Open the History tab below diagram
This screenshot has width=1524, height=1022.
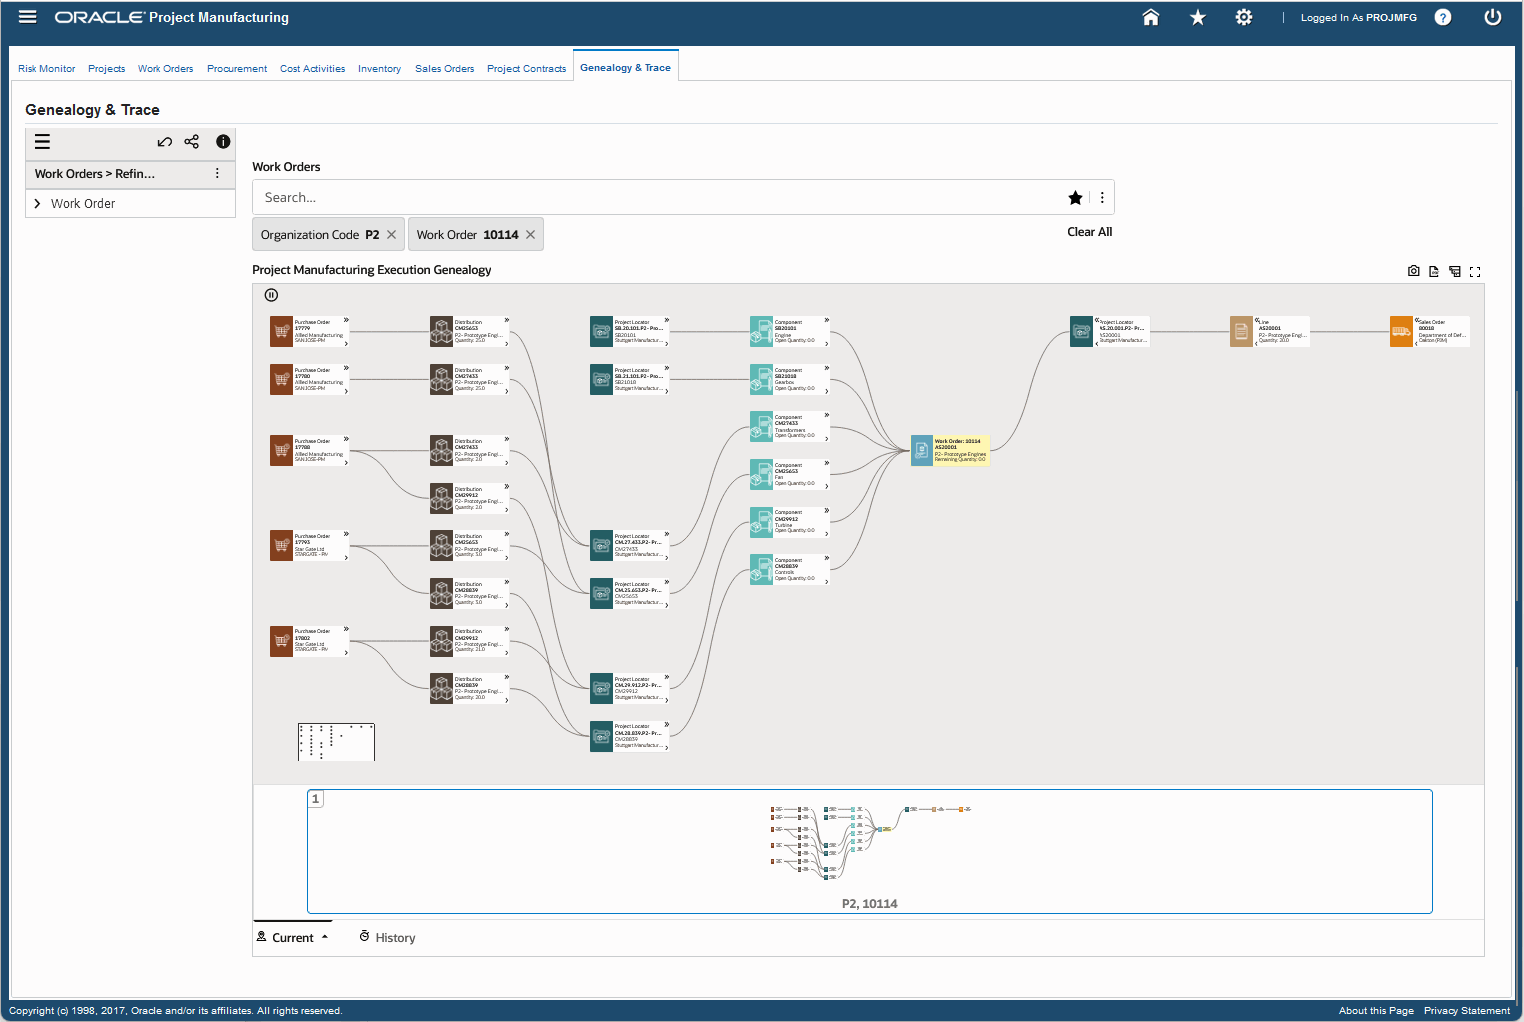[x=387, y=938]
